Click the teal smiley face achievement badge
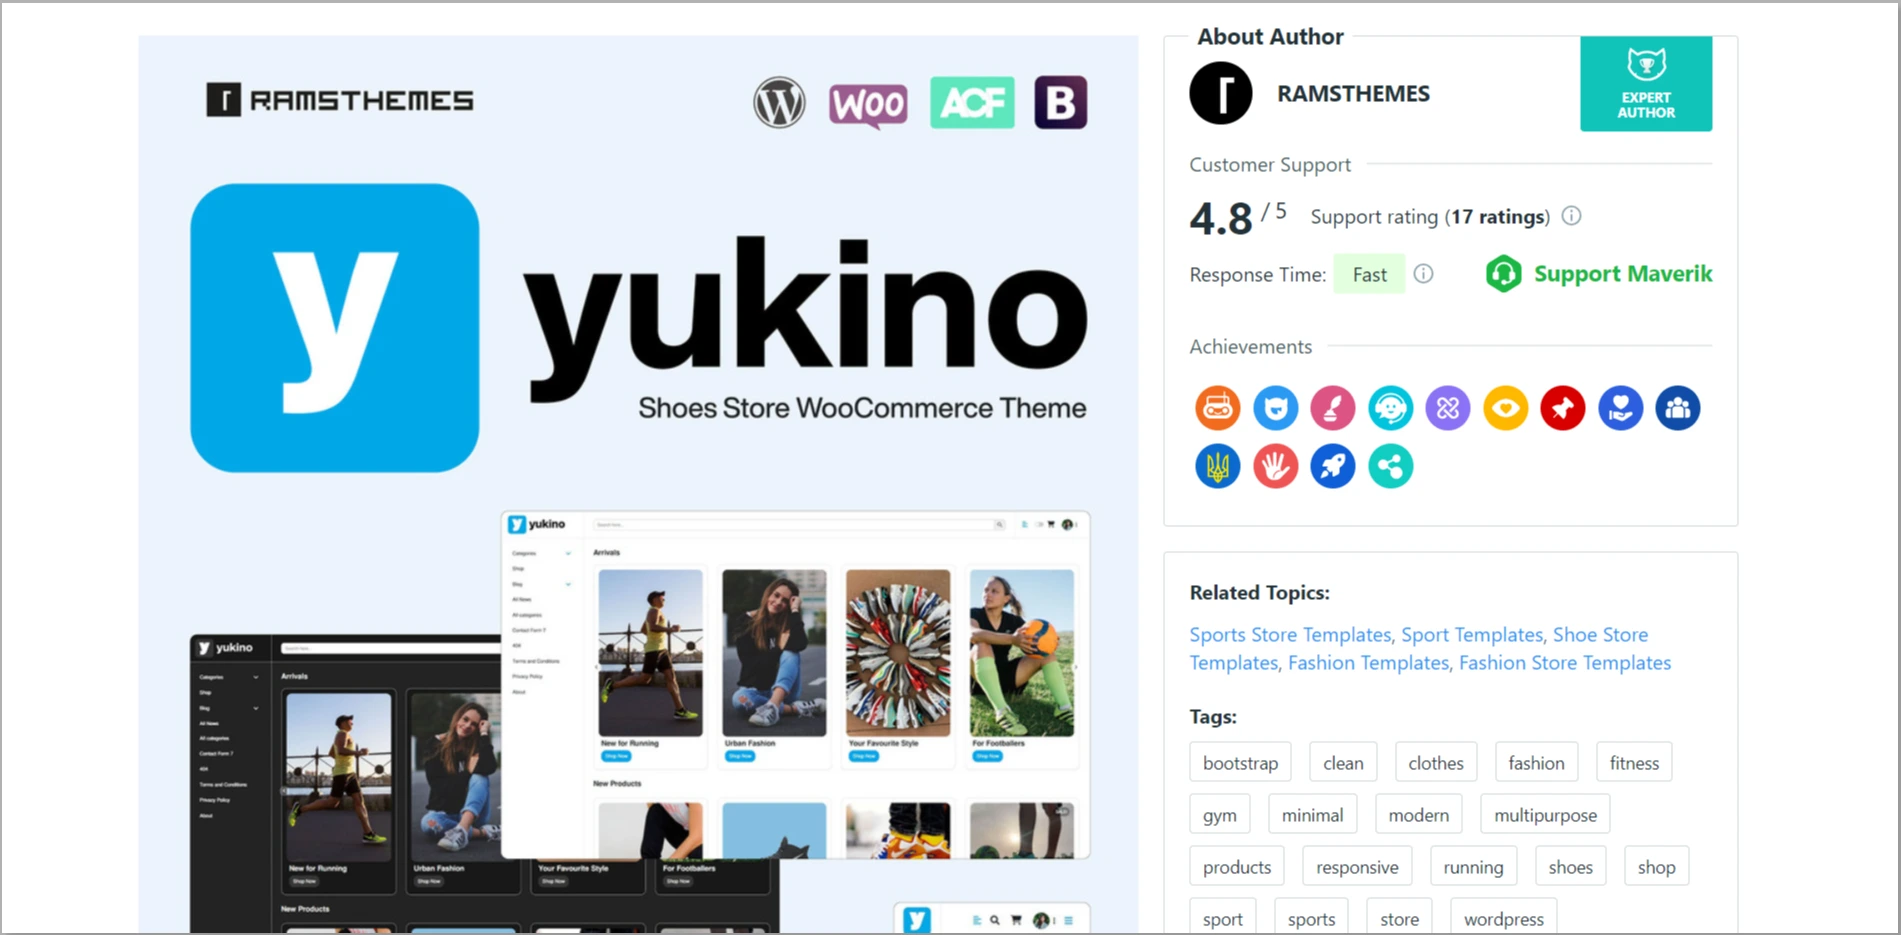Image resolution: width=1901 pixels, height=935 pixels. [1390, 408]
